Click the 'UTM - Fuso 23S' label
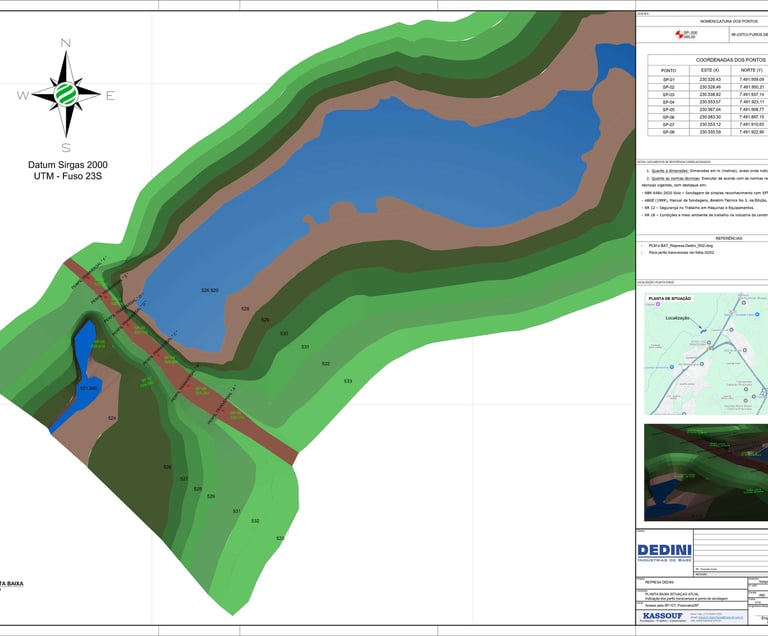 point(68,176)
